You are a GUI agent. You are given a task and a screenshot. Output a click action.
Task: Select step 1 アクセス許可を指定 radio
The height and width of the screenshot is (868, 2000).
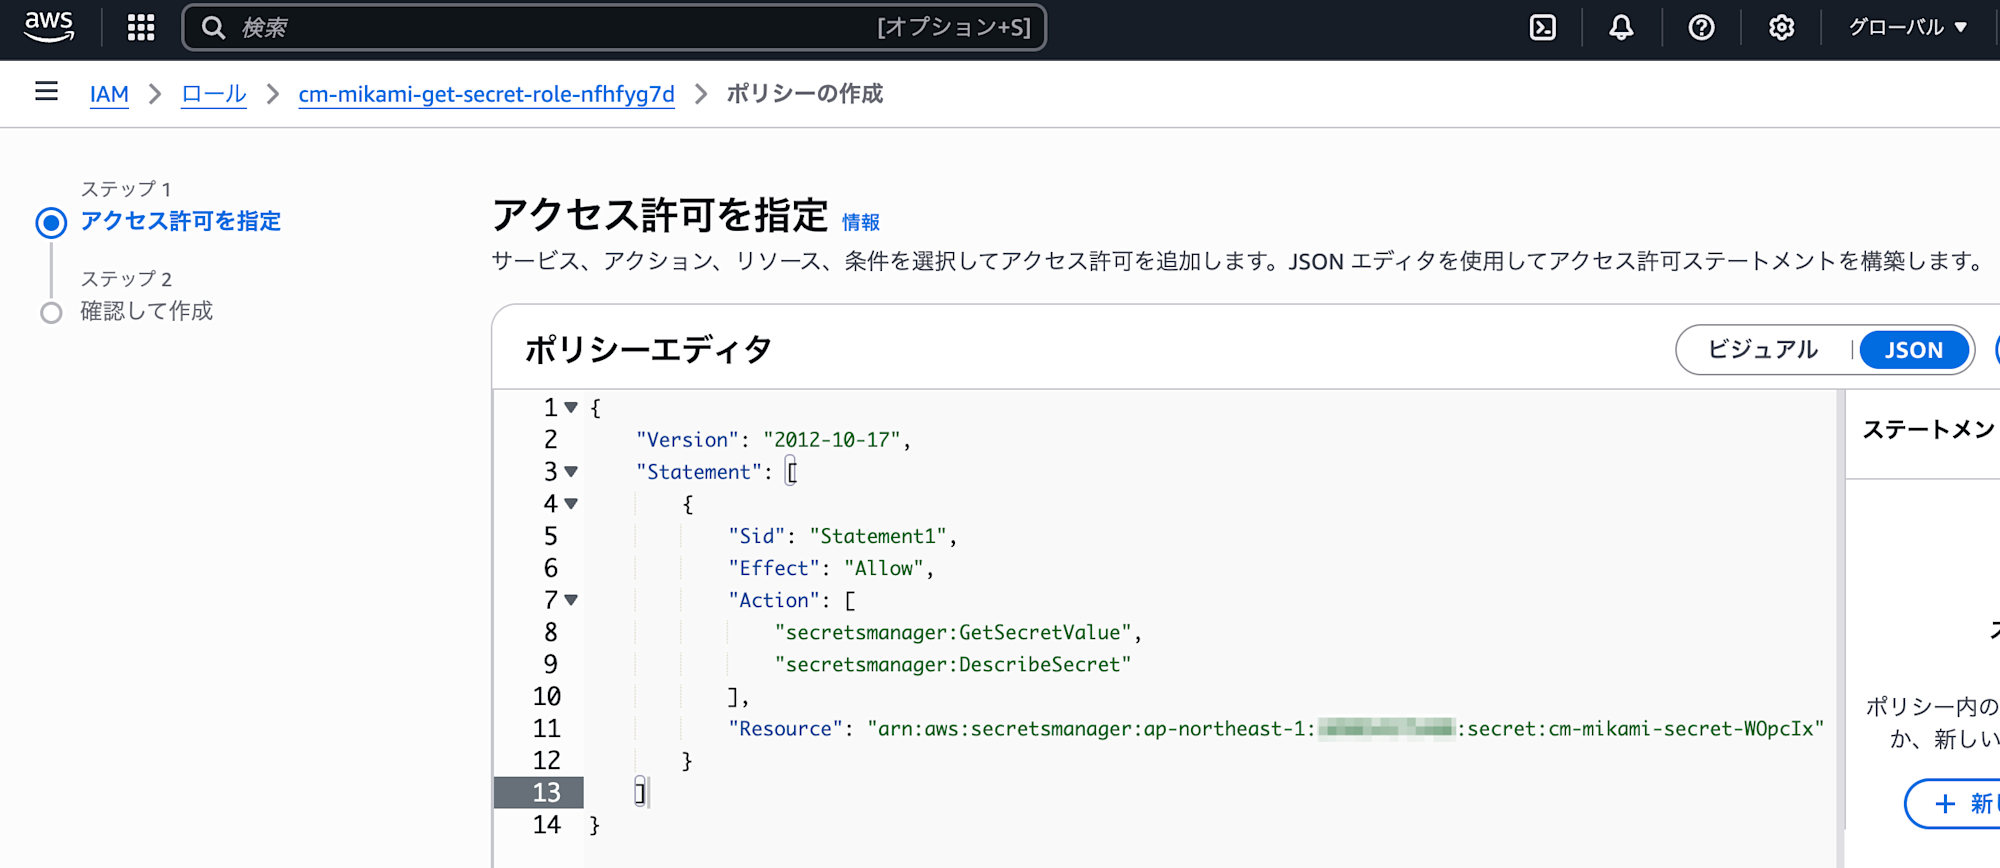click(51, 222)
